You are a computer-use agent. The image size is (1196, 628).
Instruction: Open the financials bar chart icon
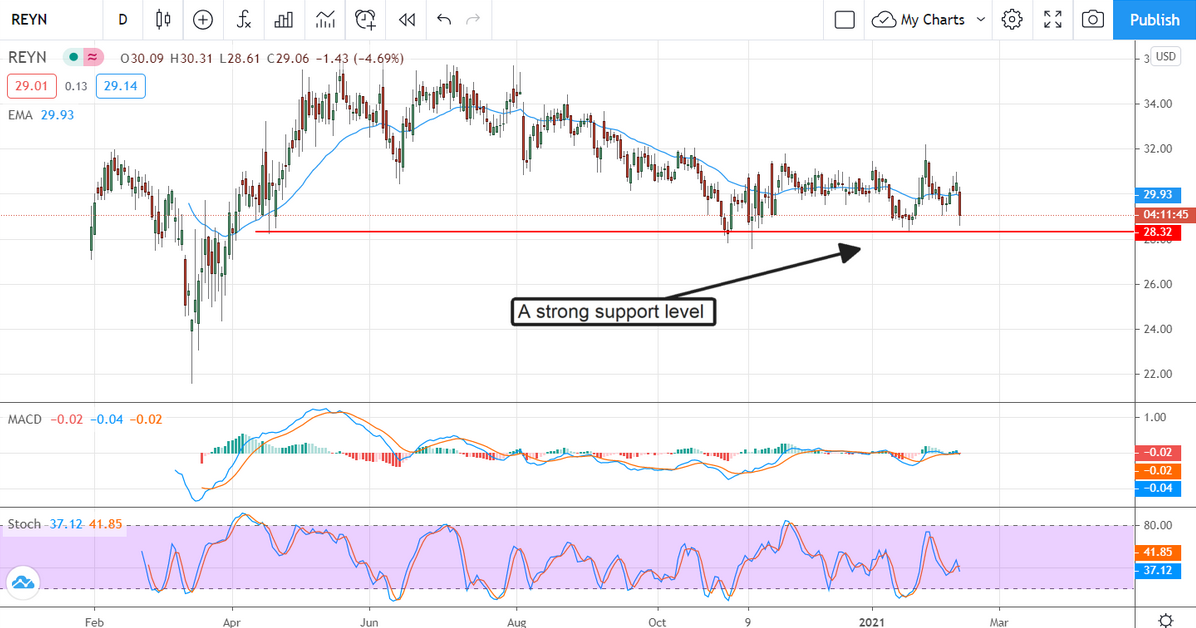click(x=284, y=20)
